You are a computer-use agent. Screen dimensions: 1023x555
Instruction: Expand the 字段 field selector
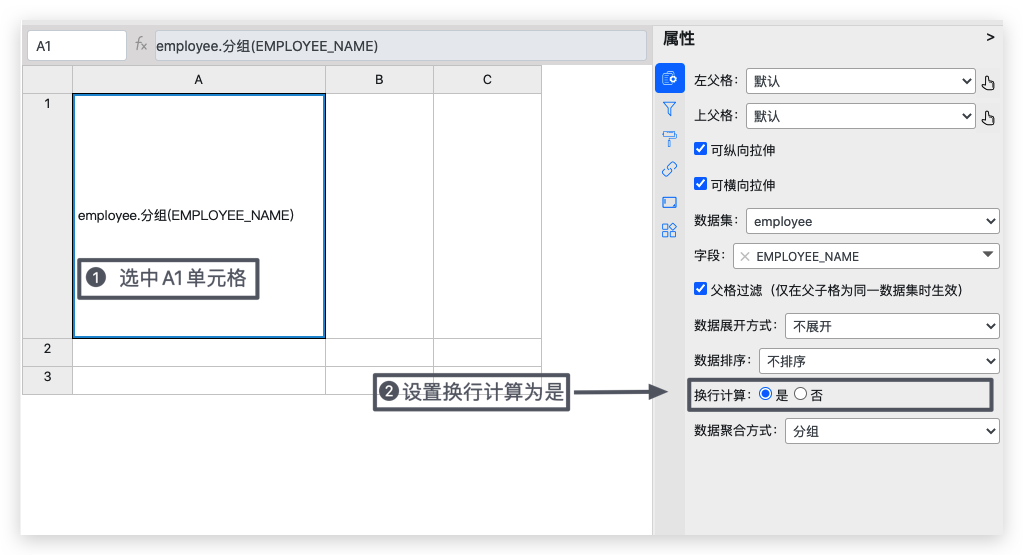[x=866, y=256]
